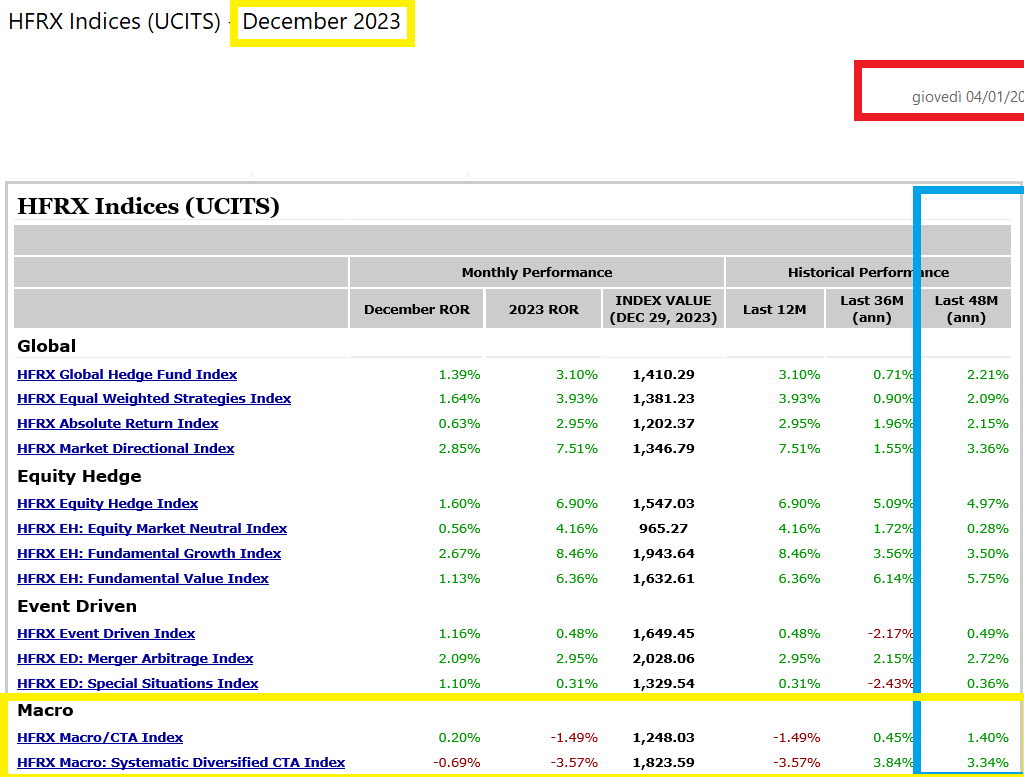Open HFRX EH: Fundamental Growth Index link

click(x=149, y=553)
